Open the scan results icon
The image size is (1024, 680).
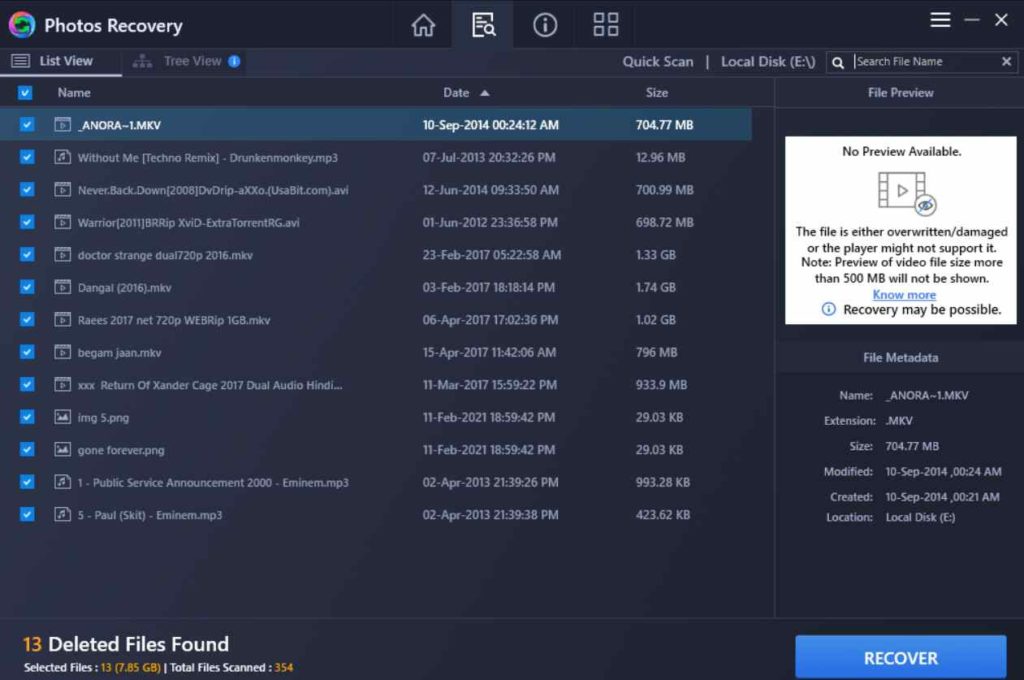(x=483, y=25)
